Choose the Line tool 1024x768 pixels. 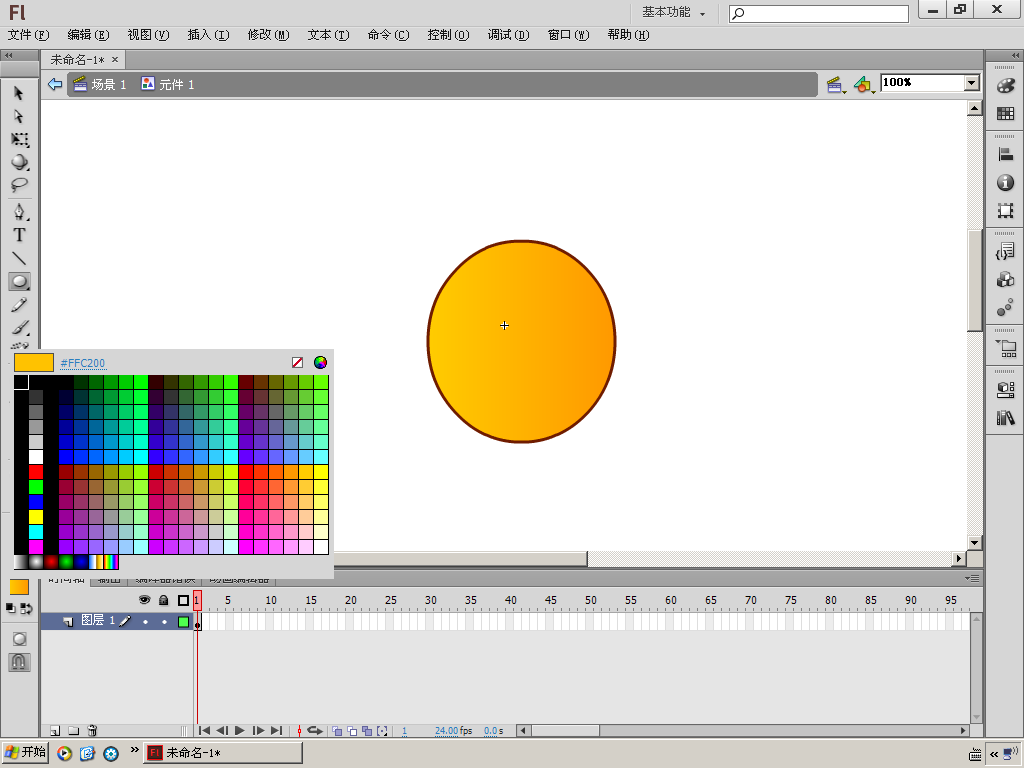19,258
